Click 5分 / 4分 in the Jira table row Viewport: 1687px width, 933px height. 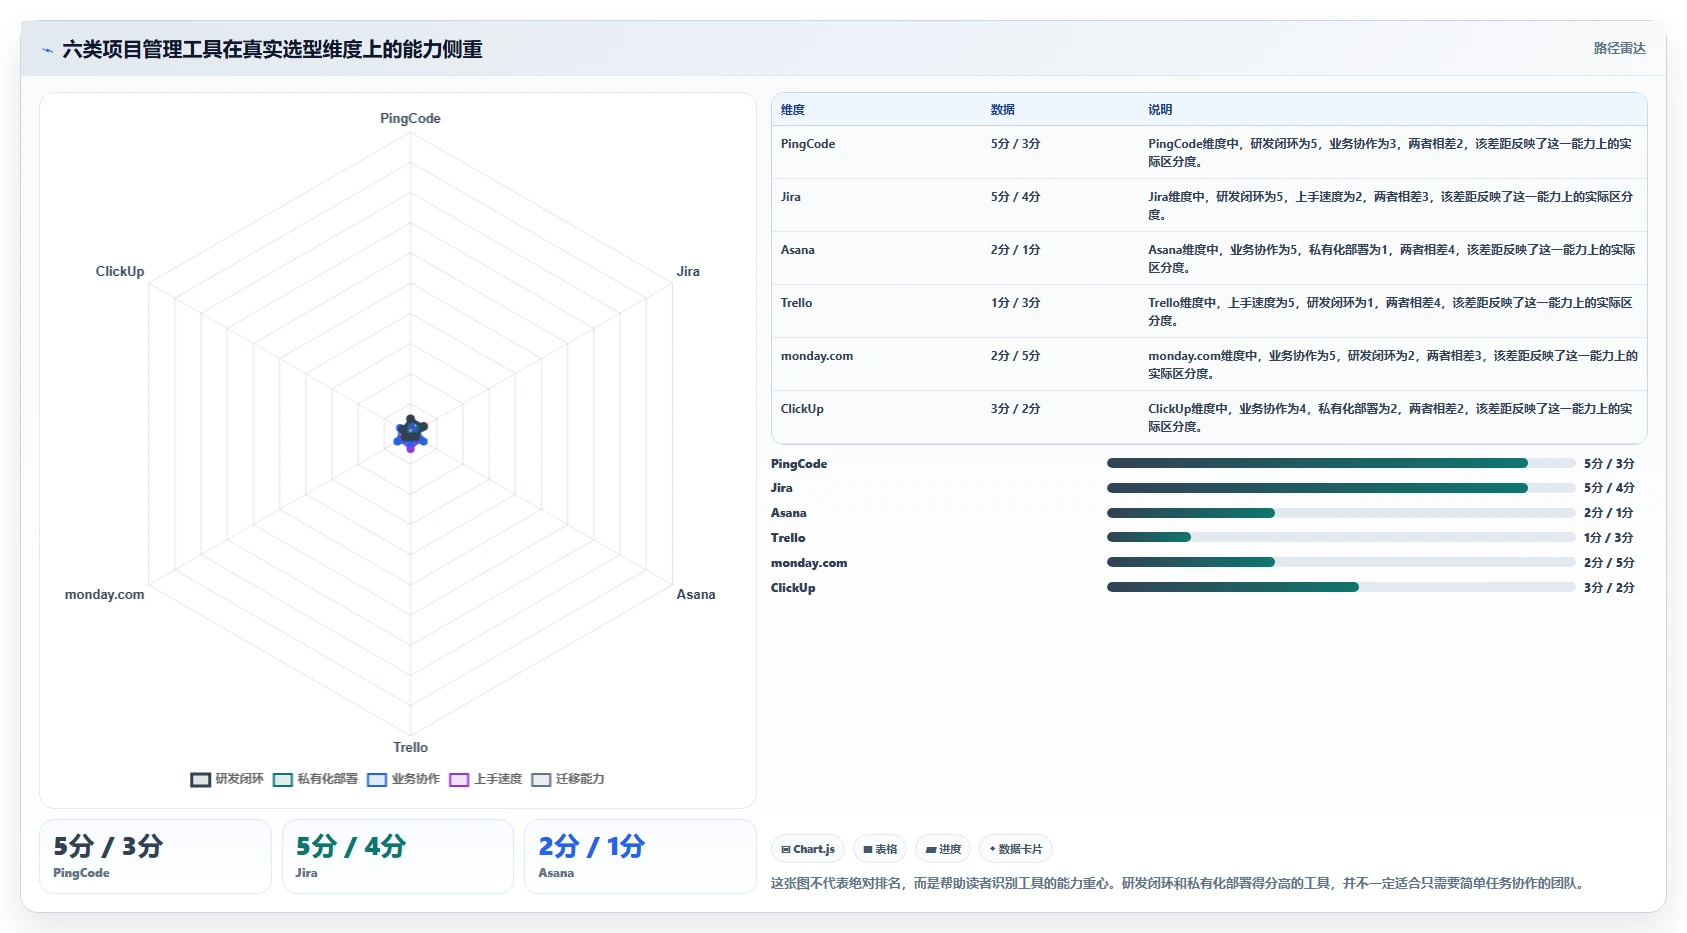click(1016, 197)
